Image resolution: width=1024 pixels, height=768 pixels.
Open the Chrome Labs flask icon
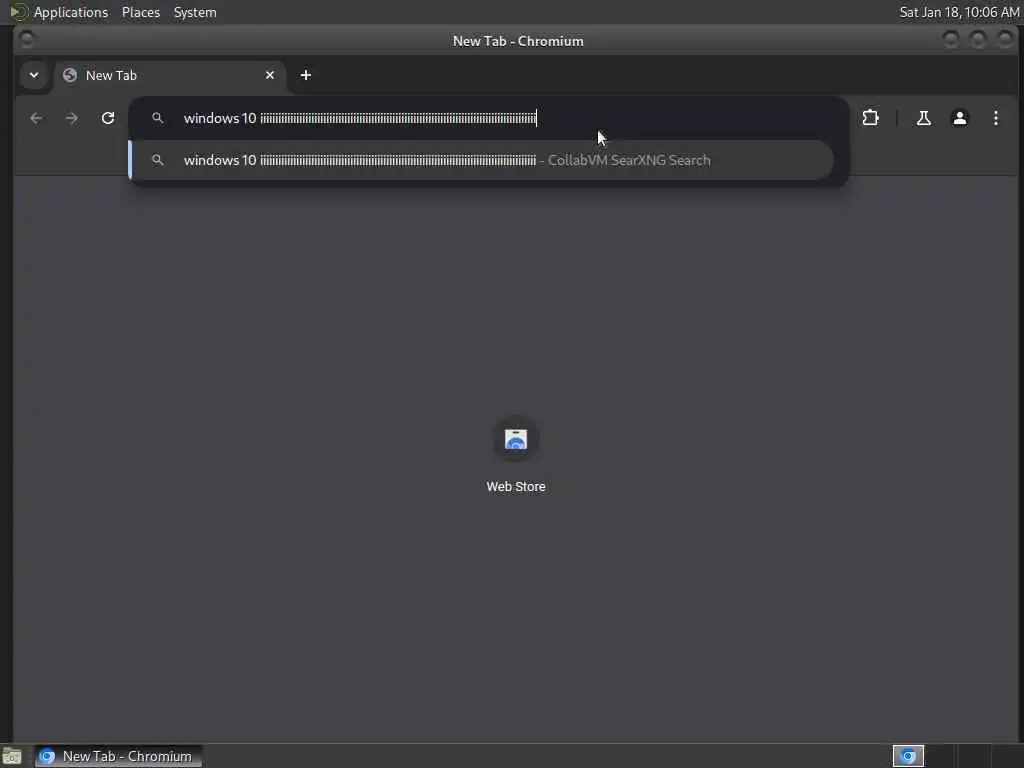pos(923,118)
